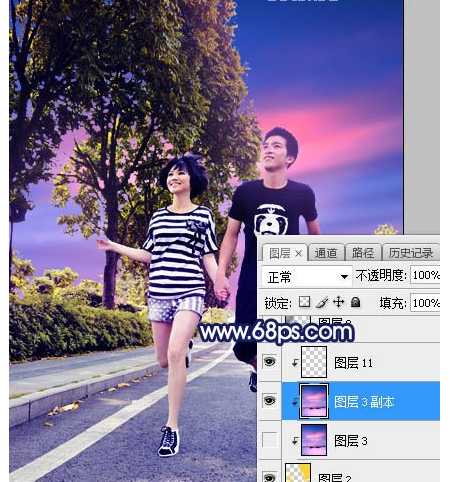Click clipping mask arrow on 图层 11
The height and width of the screenshot is (482, 450).
[x=295, y=363]
